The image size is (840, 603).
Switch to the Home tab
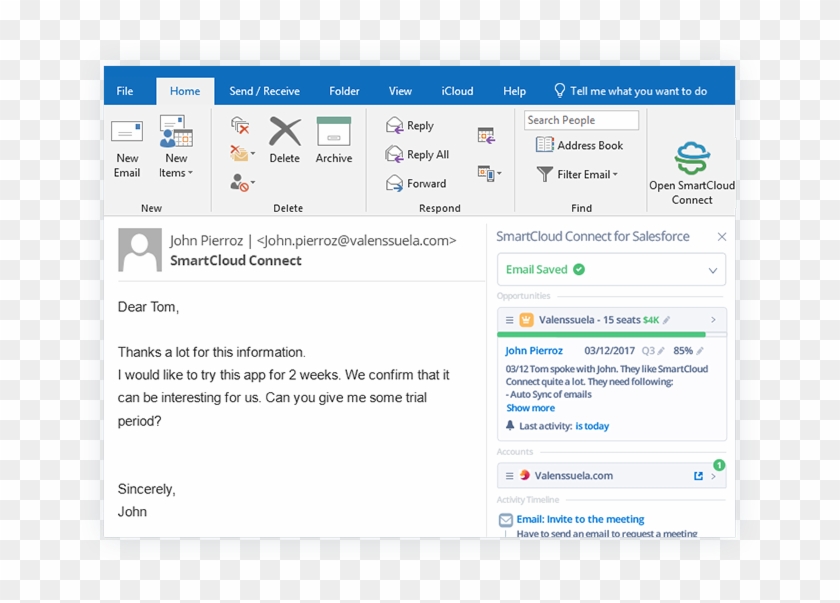pyautogui.click(x=185, y=91)
